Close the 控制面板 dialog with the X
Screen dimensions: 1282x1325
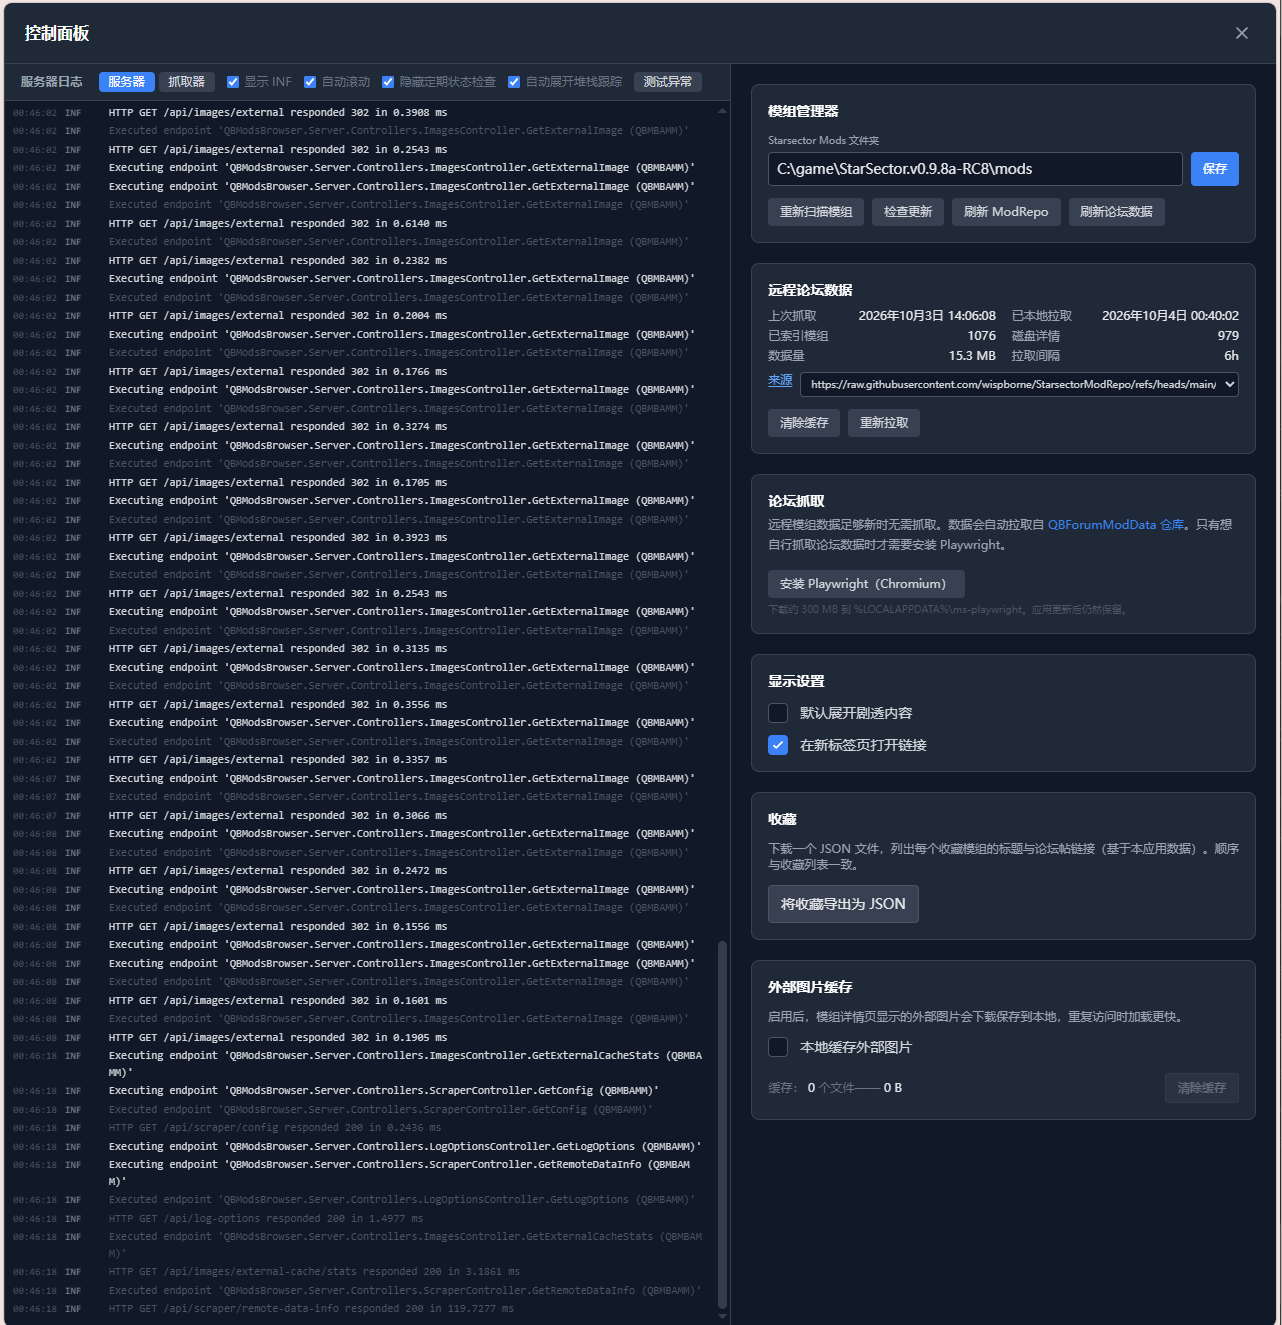tap(1242, 33)
